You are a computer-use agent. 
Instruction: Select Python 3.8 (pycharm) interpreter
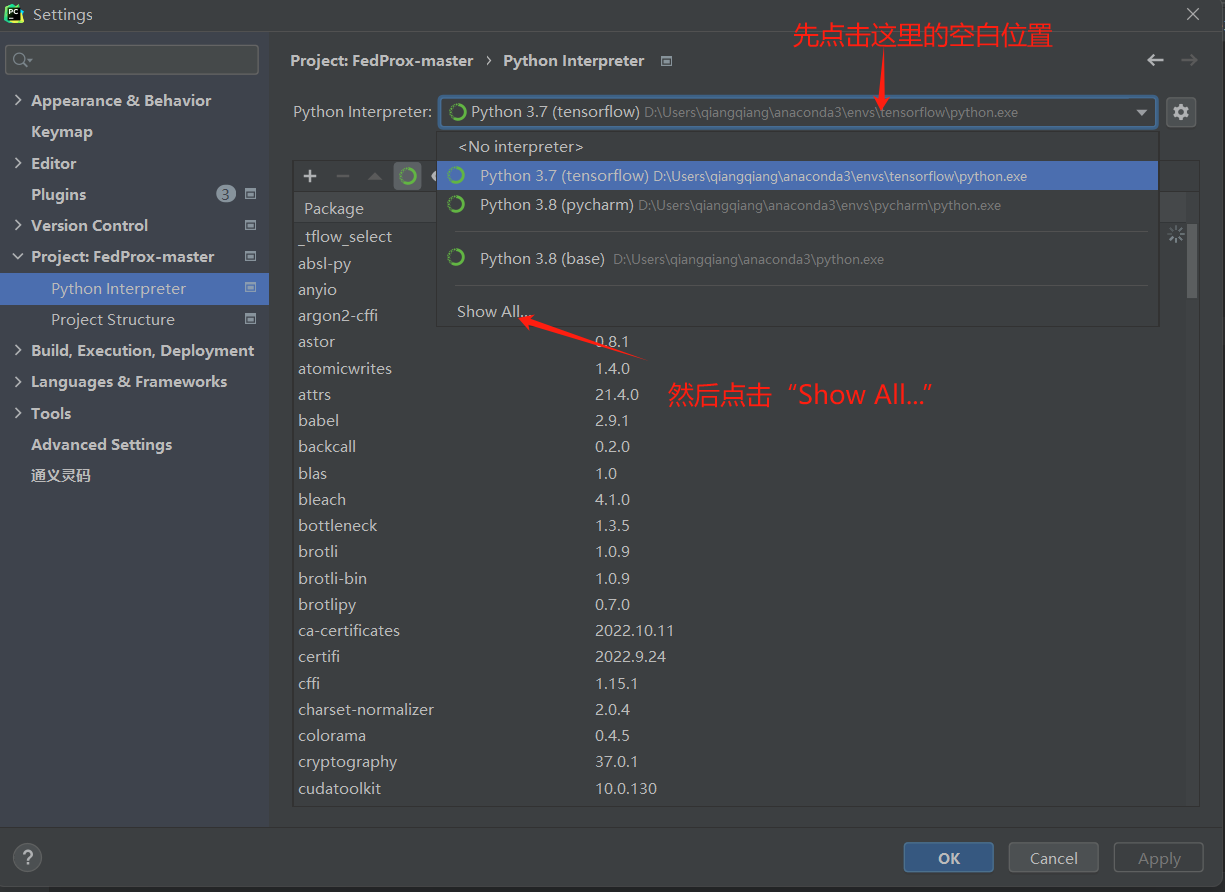click(x=798, y=205)
